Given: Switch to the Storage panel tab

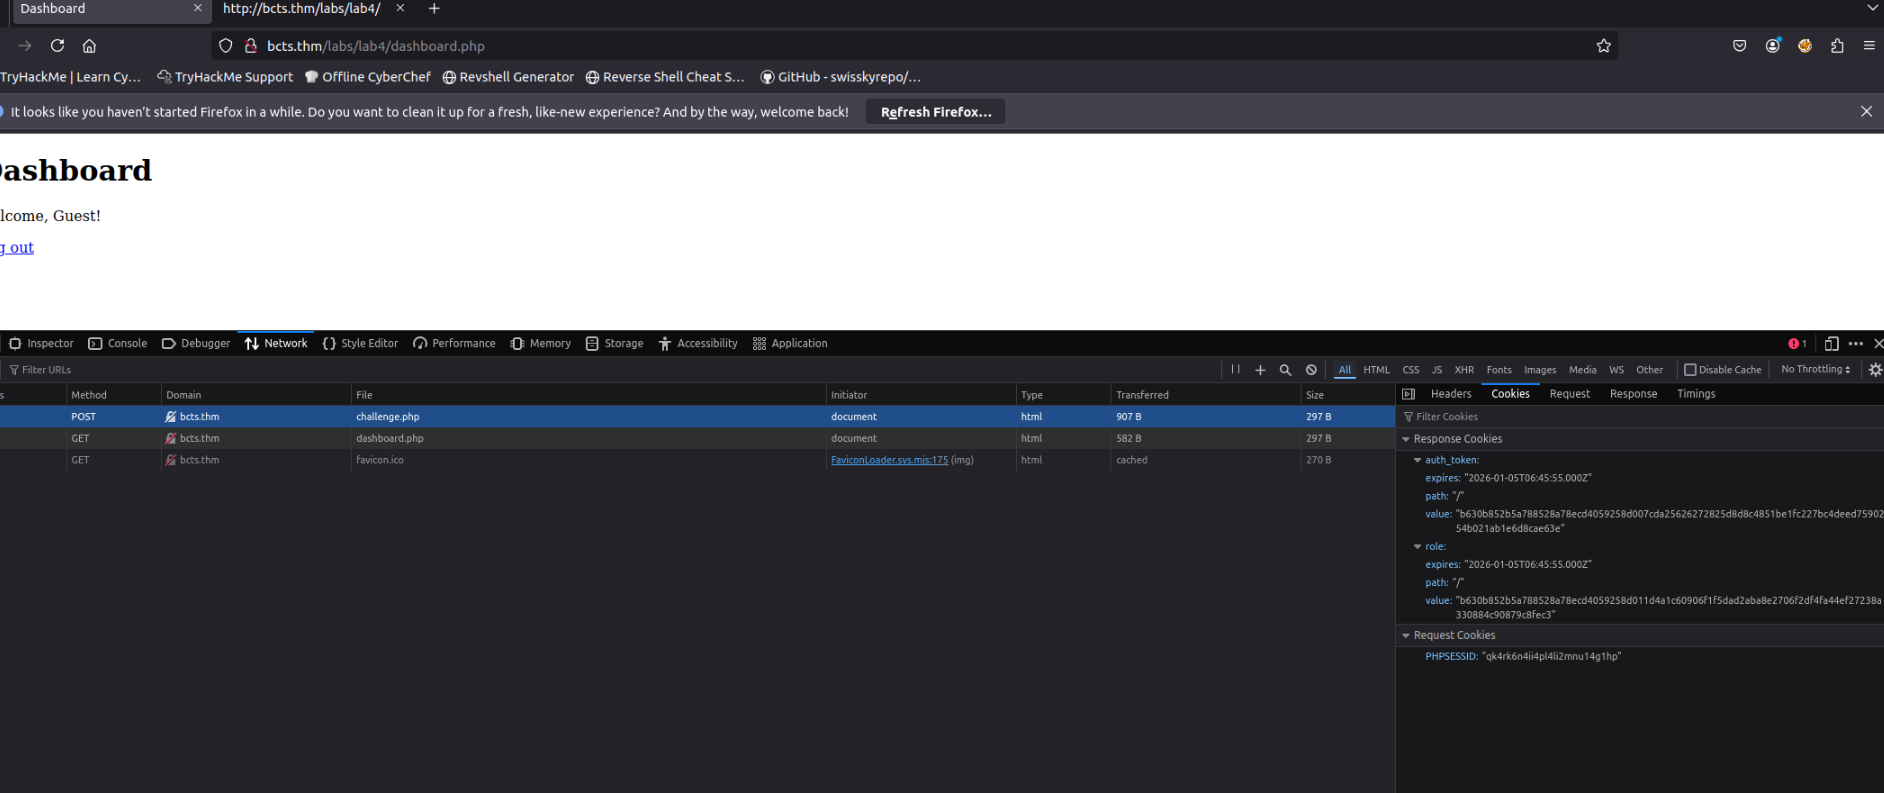Looking at the screenshot, I should point(614,344).
